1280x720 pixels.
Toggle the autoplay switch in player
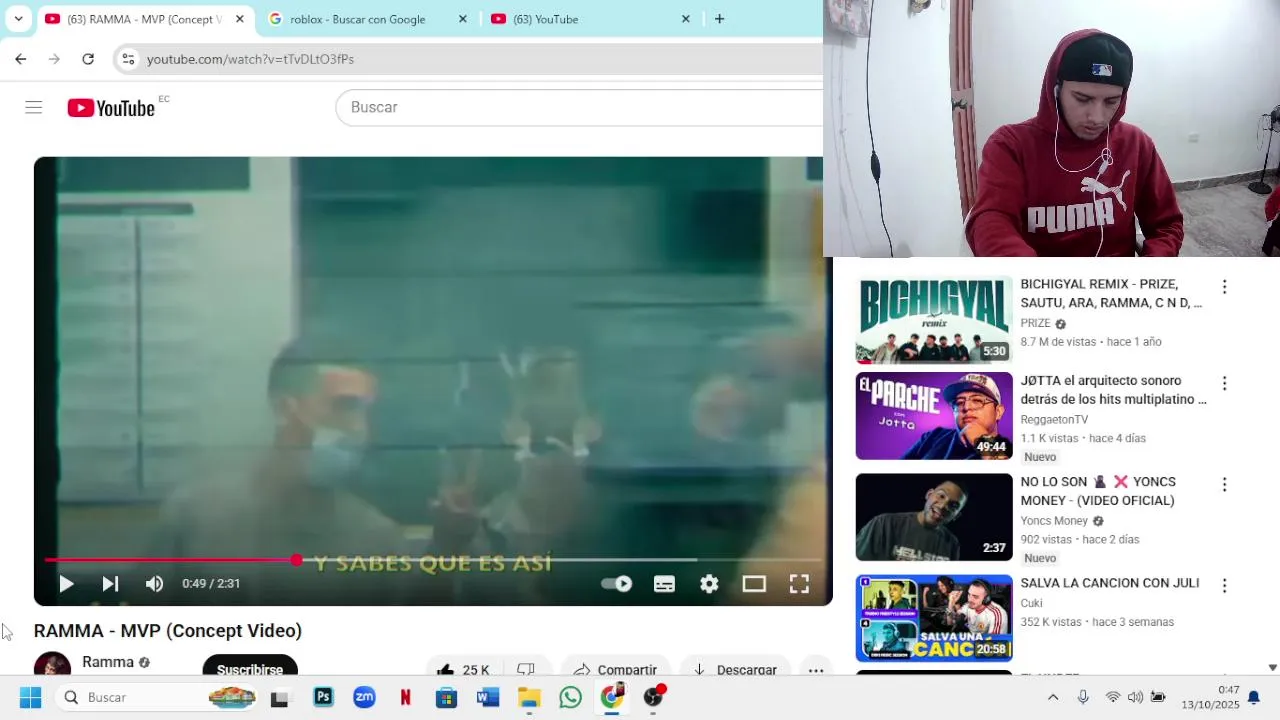[x=617, y=584]
